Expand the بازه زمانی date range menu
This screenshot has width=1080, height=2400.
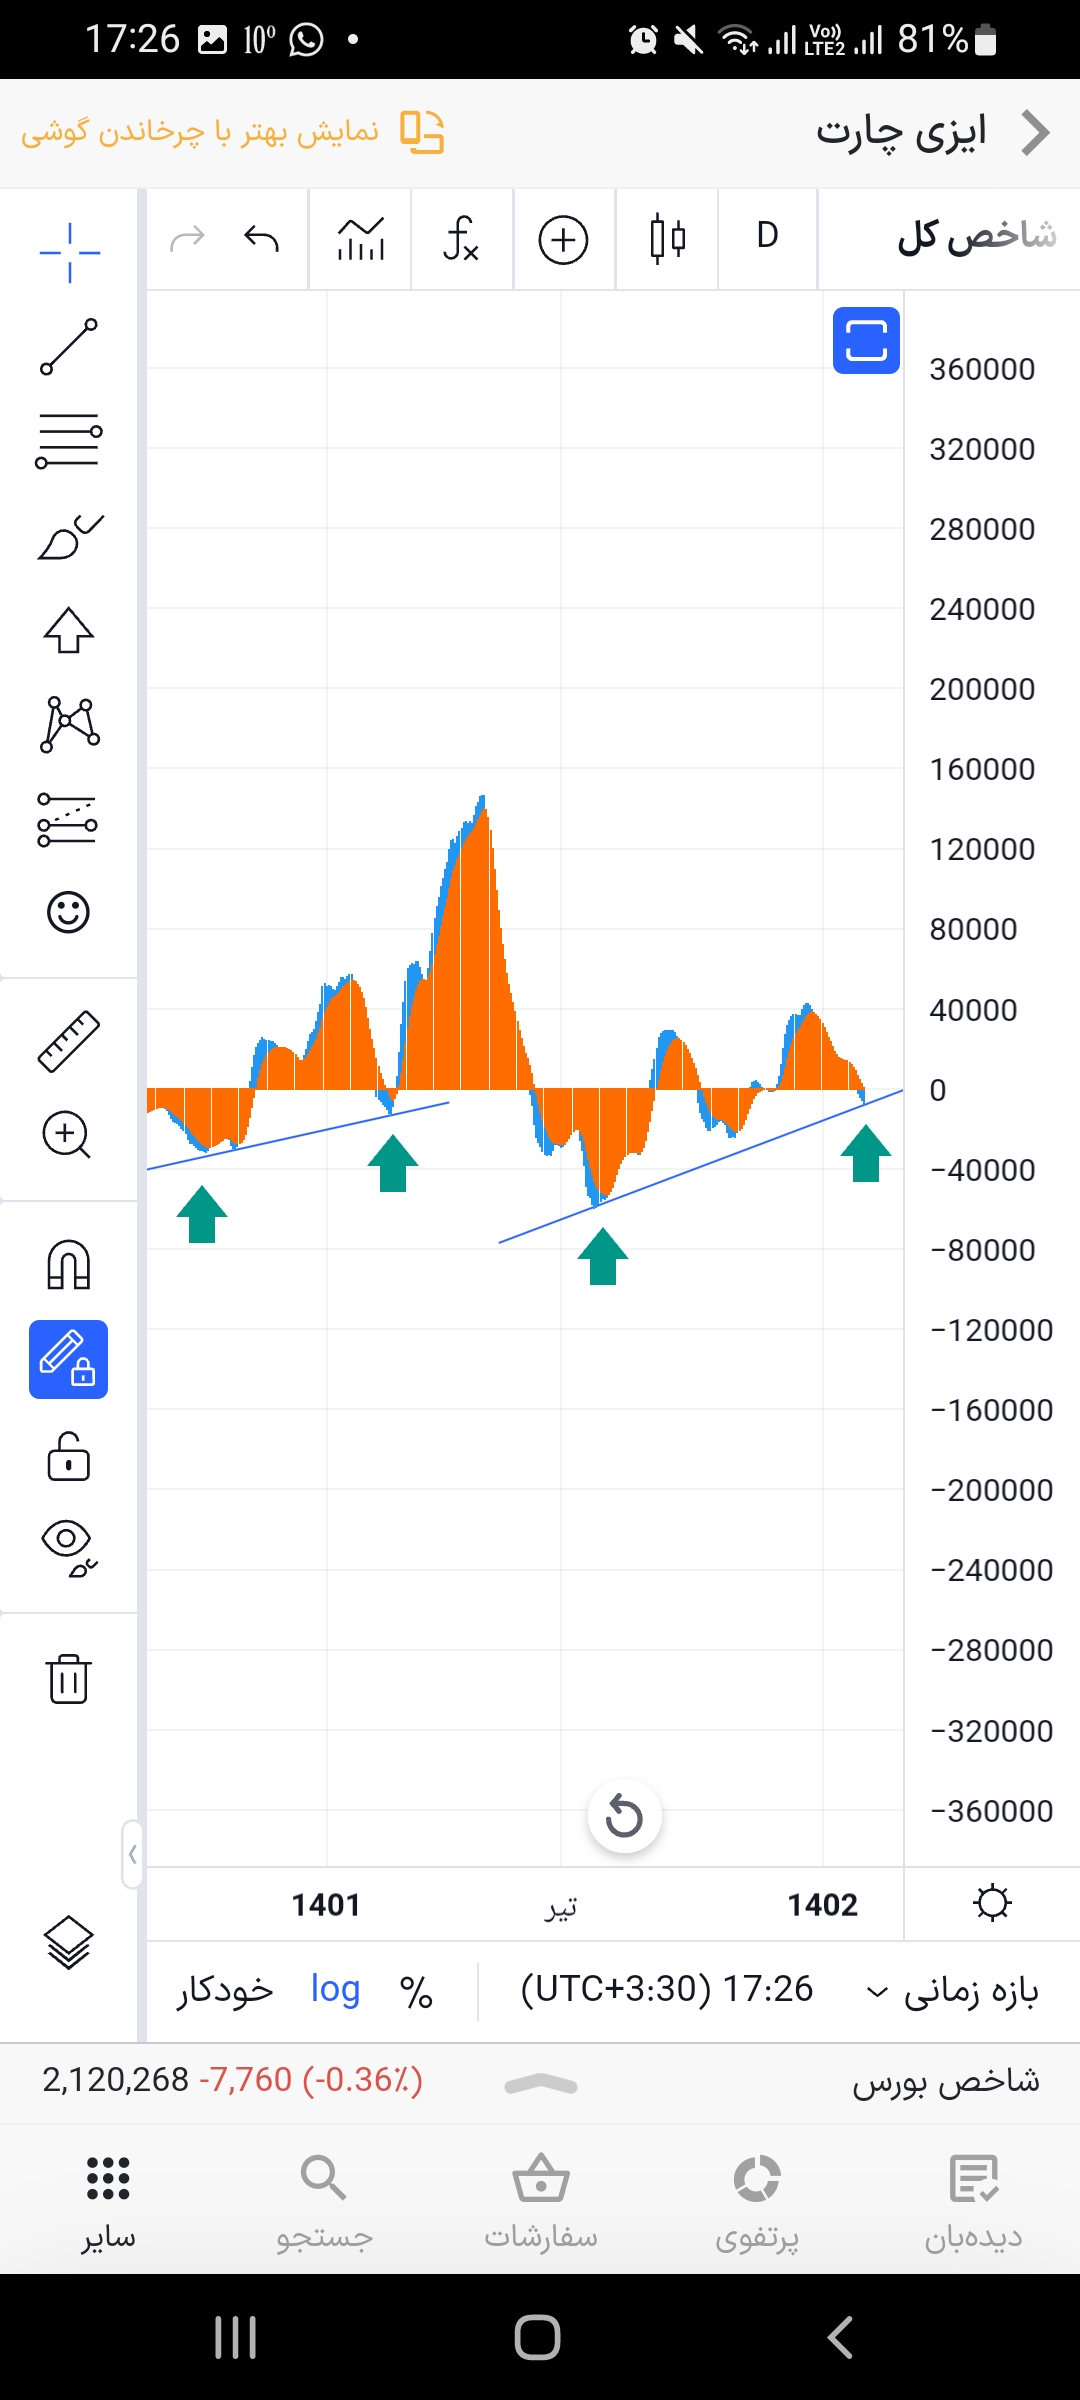(x=952, y=1990)
